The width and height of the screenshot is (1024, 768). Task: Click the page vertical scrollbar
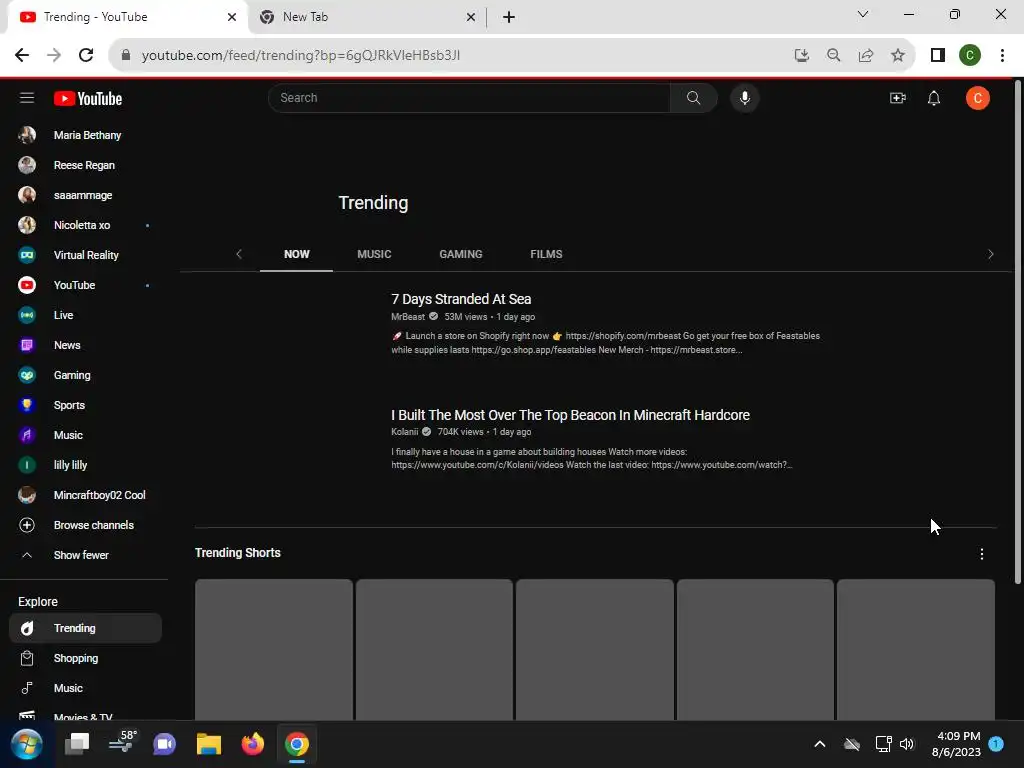tap(1017, 333)
